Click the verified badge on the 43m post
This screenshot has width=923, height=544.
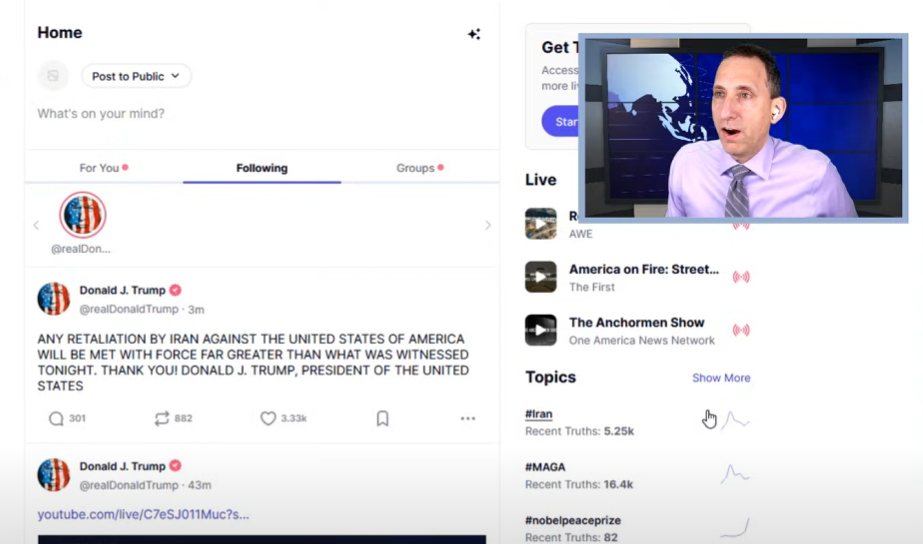tap(175, 466)
